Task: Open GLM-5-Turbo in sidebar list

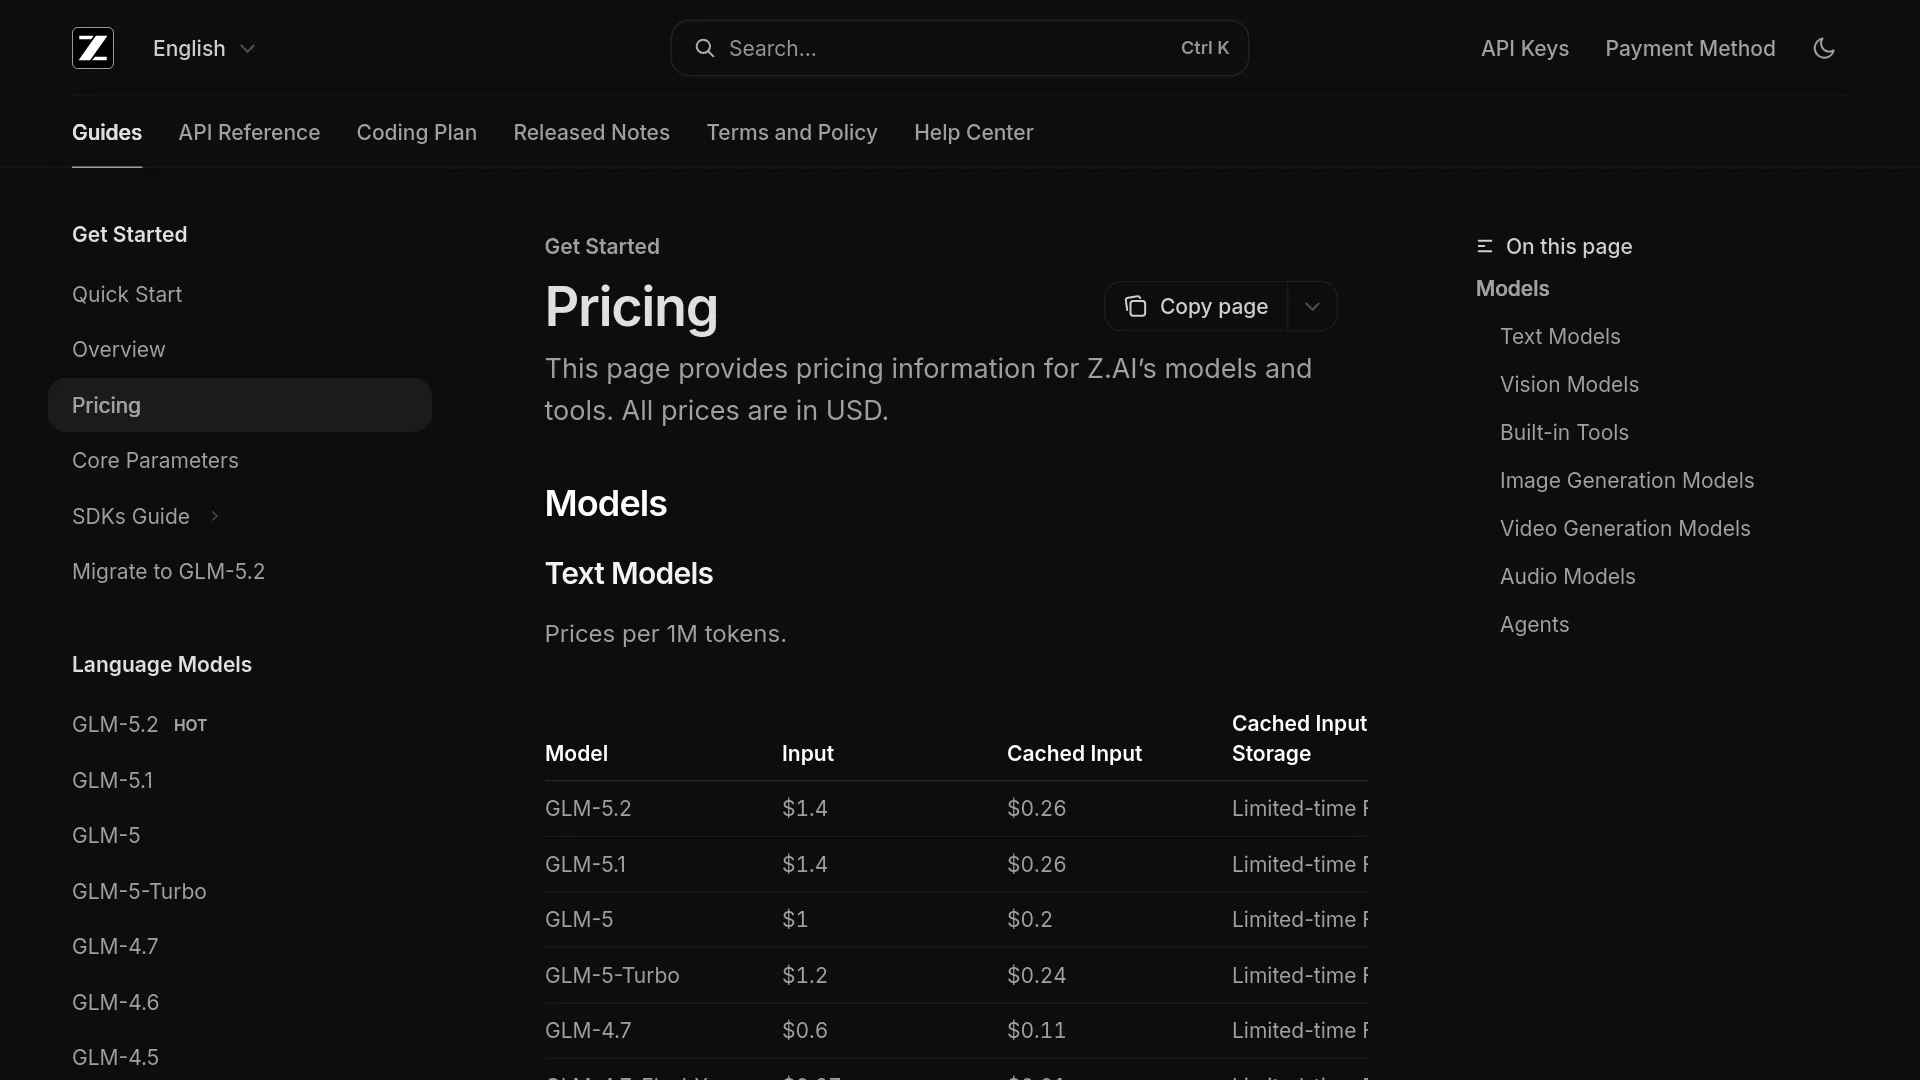Action: pos(240,891)
